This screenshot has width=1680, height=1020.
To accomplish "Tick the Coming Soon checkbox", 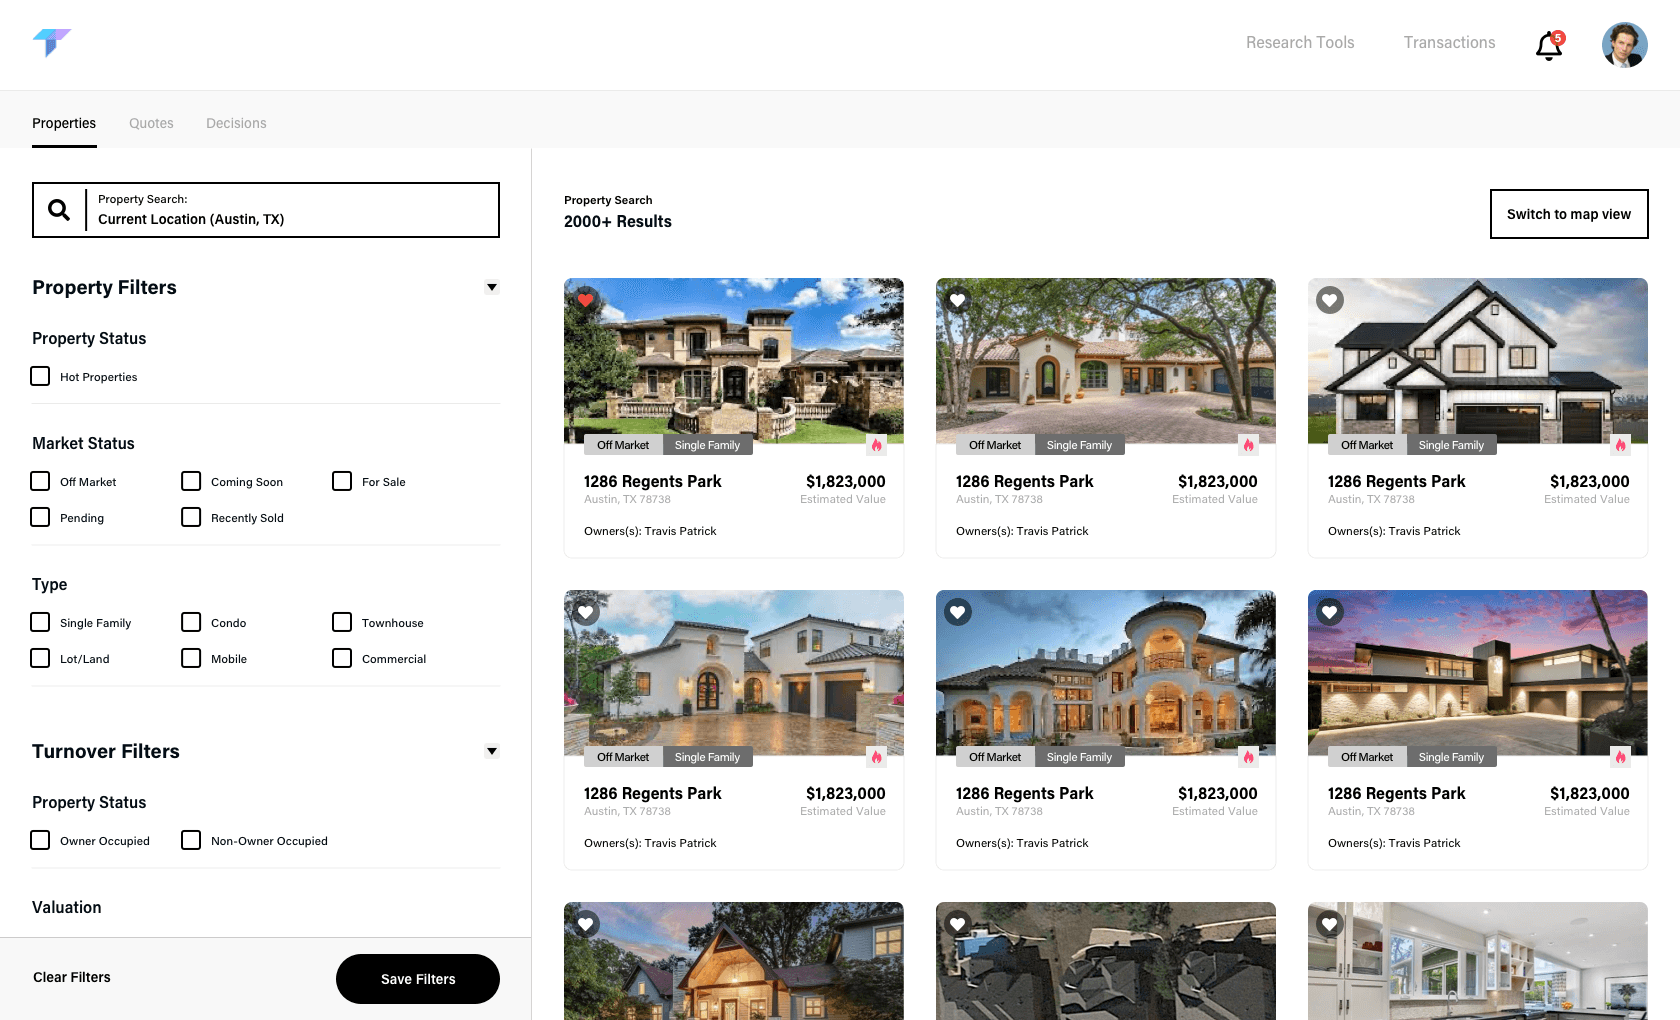I will pos(191,481).
